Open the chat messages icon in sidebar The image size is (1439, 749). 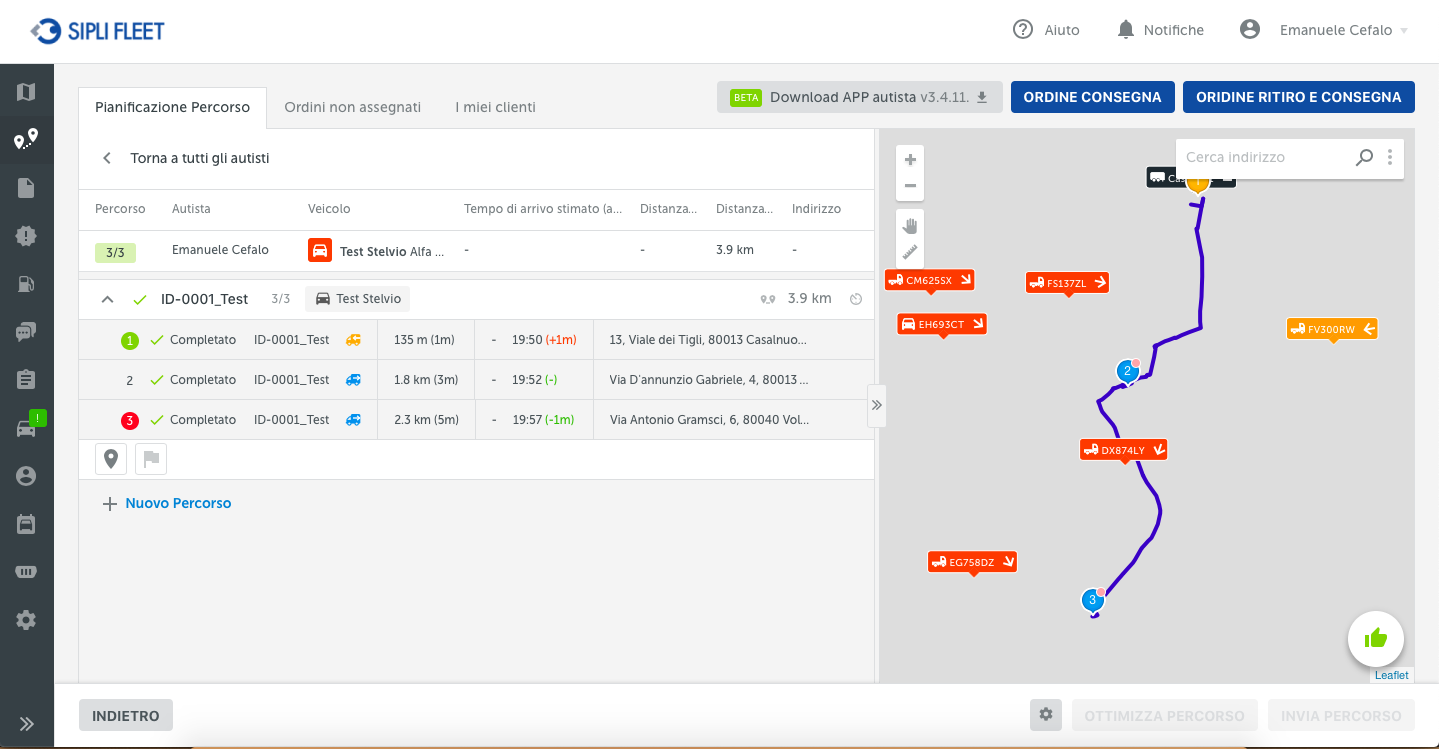(x=25, y=331)
